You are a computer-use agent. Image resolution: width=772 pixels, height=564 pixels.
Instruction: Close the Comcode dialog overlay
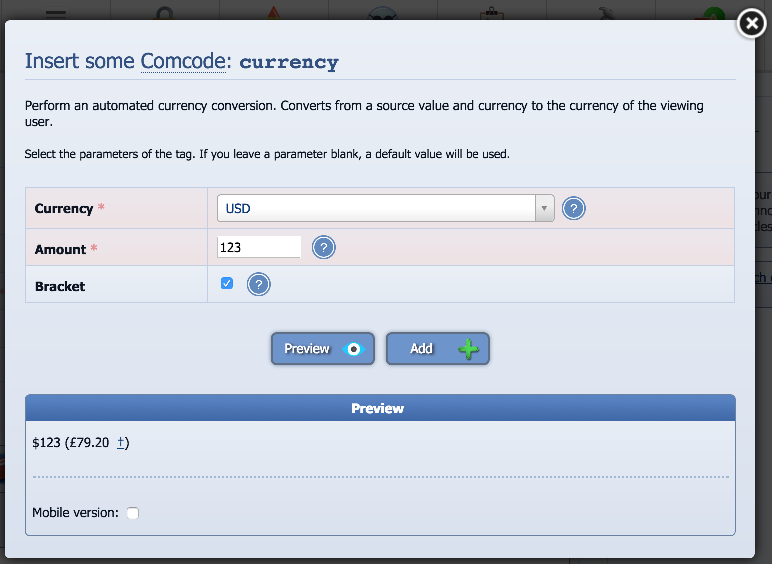[751, 23]
